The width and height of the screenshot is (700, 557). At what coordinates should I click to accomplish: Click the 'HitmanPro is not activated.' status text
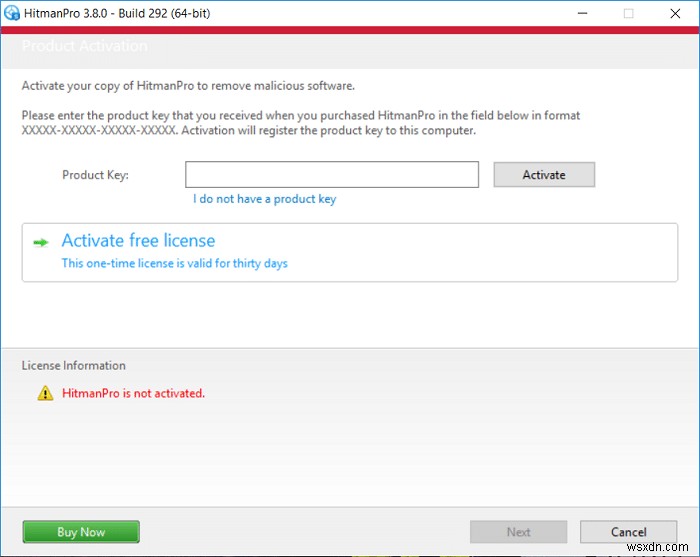click(133, 393)
